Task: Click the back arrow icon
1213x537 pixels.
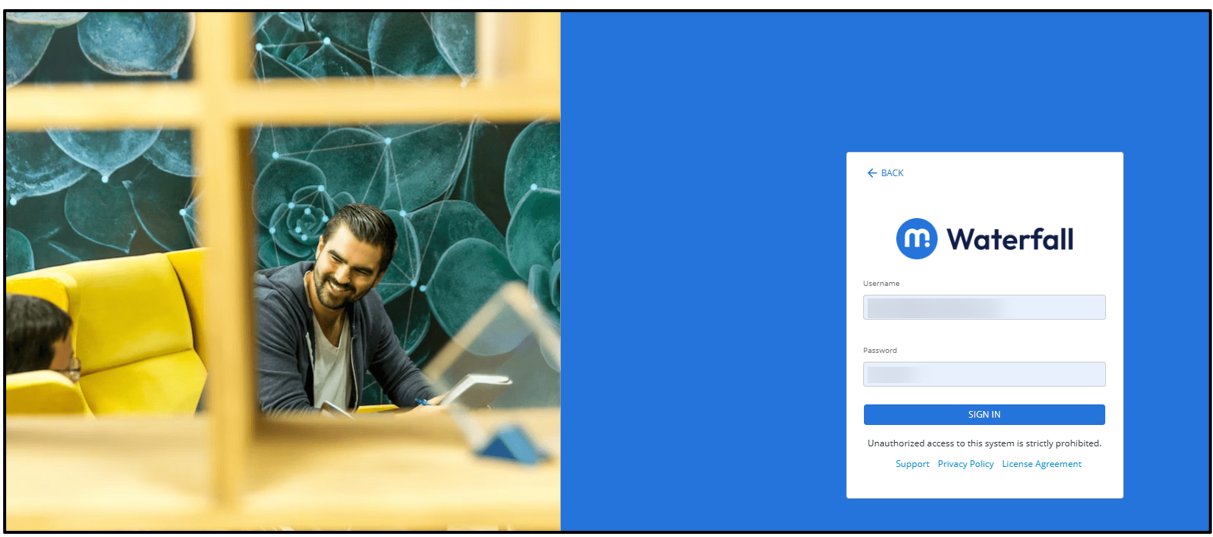Action: (x=872, y=173)
